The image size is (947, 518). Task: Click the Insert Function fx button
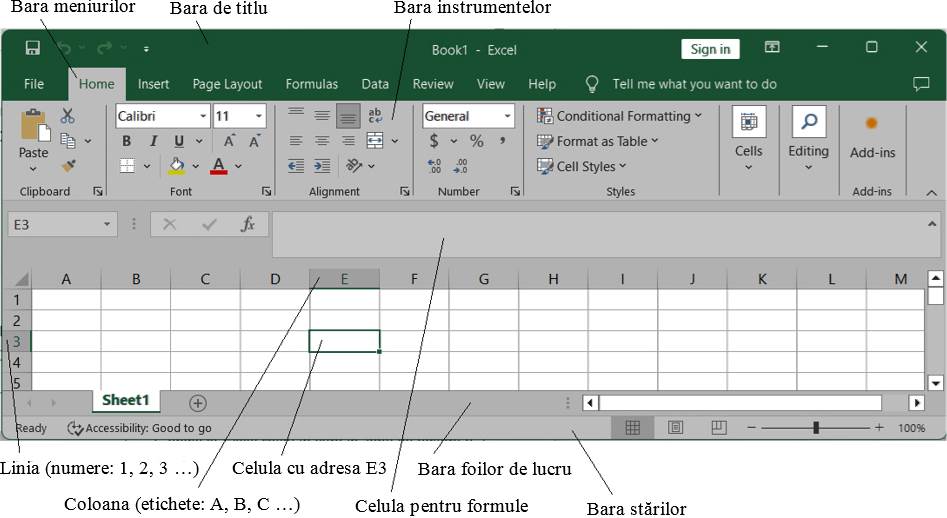[248, 225]
